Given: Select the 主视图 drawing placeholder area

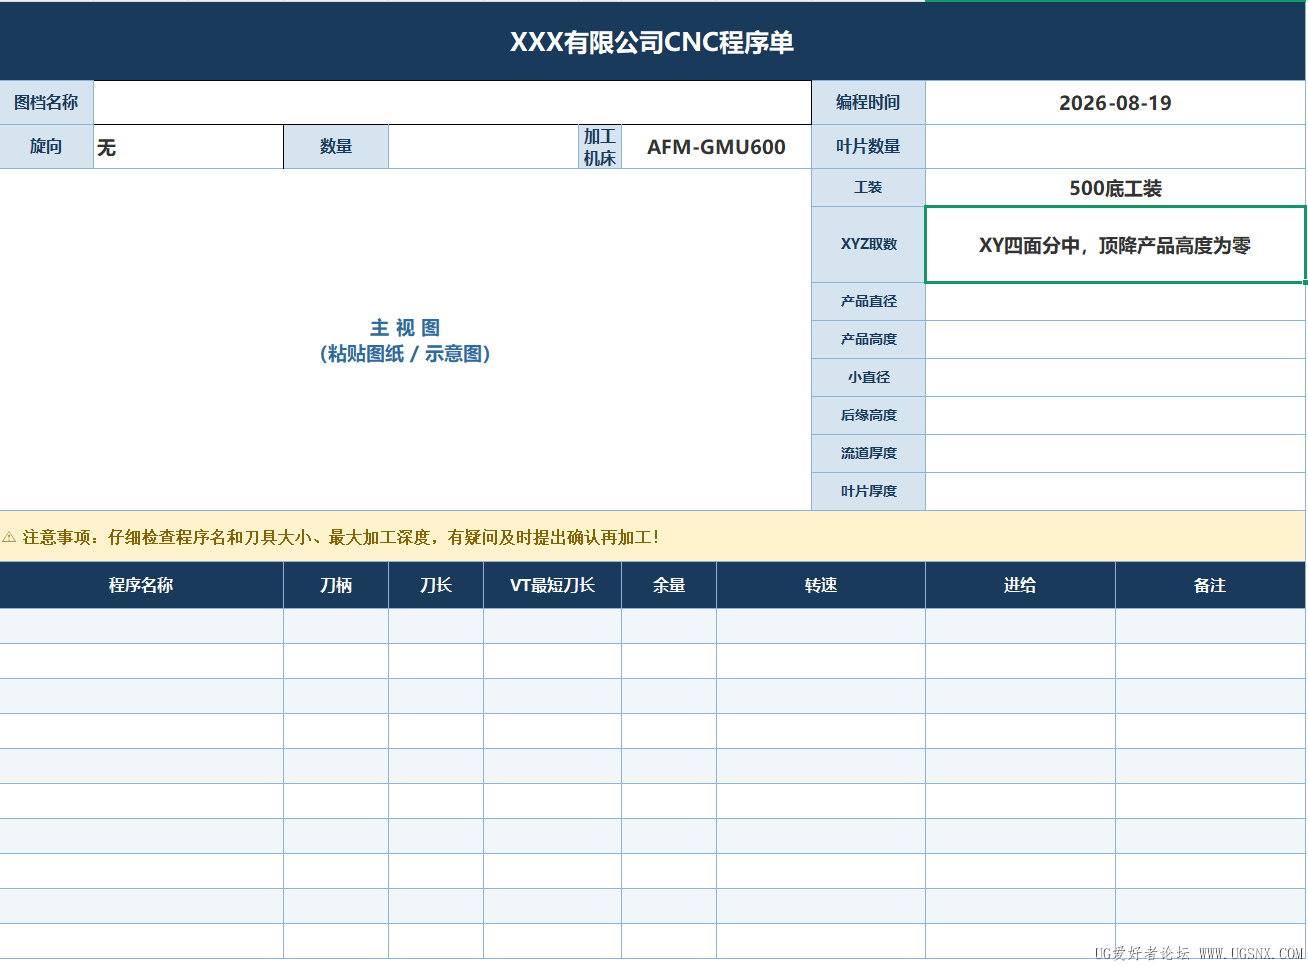Looking at the screenshot, I should 405,340.
